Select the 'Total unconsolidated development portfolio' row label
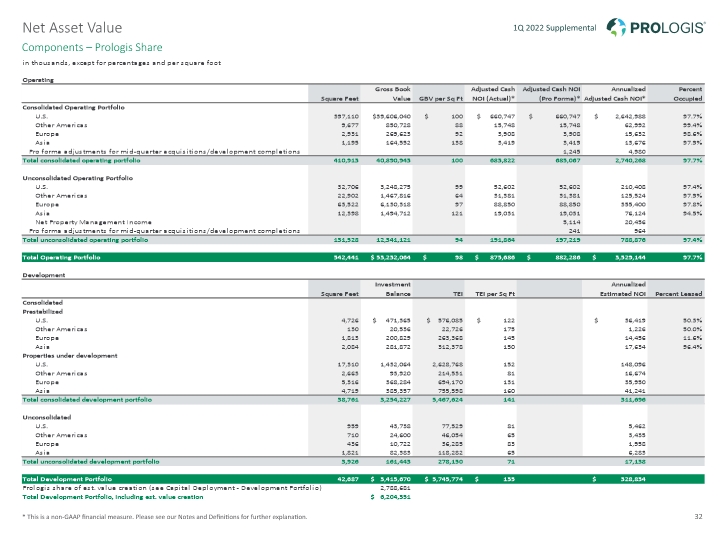Image resolution: width=720 pixels, height=540 pixels. [90, 462]
